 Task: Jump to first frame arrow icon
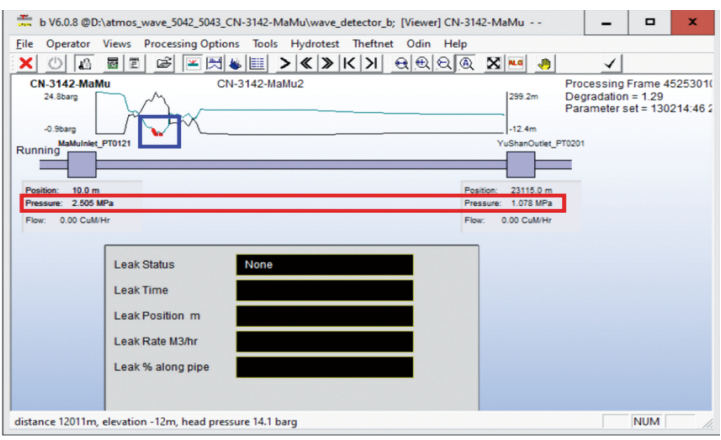pos(350,63)
